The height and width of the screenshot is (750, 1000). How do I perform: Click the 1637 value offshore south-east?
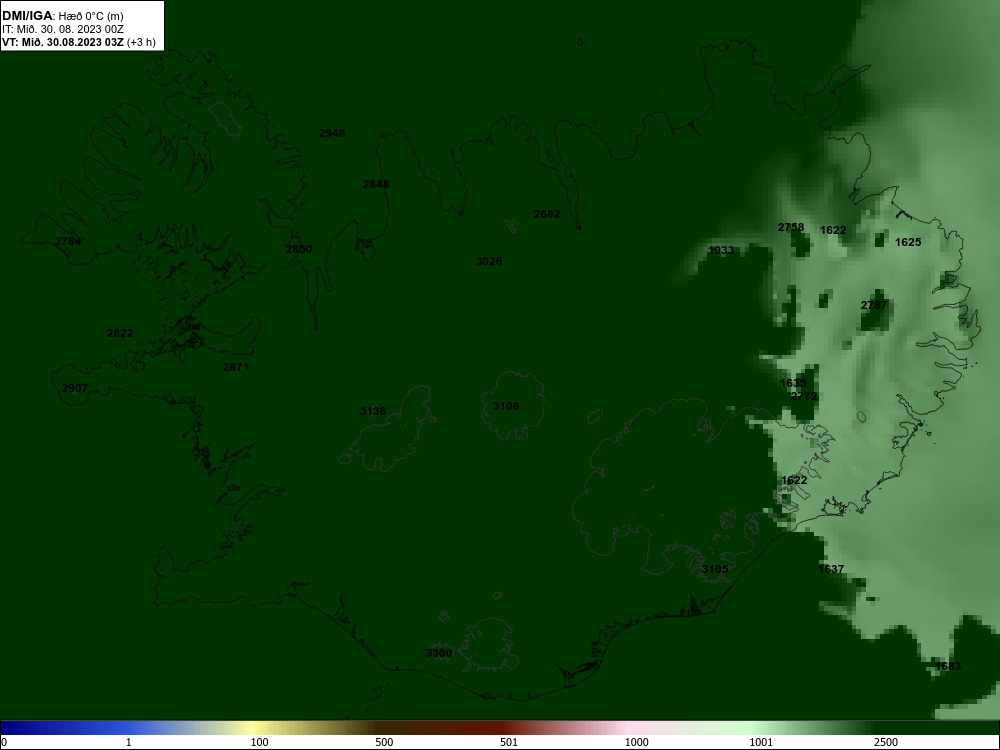coord(831,569)
